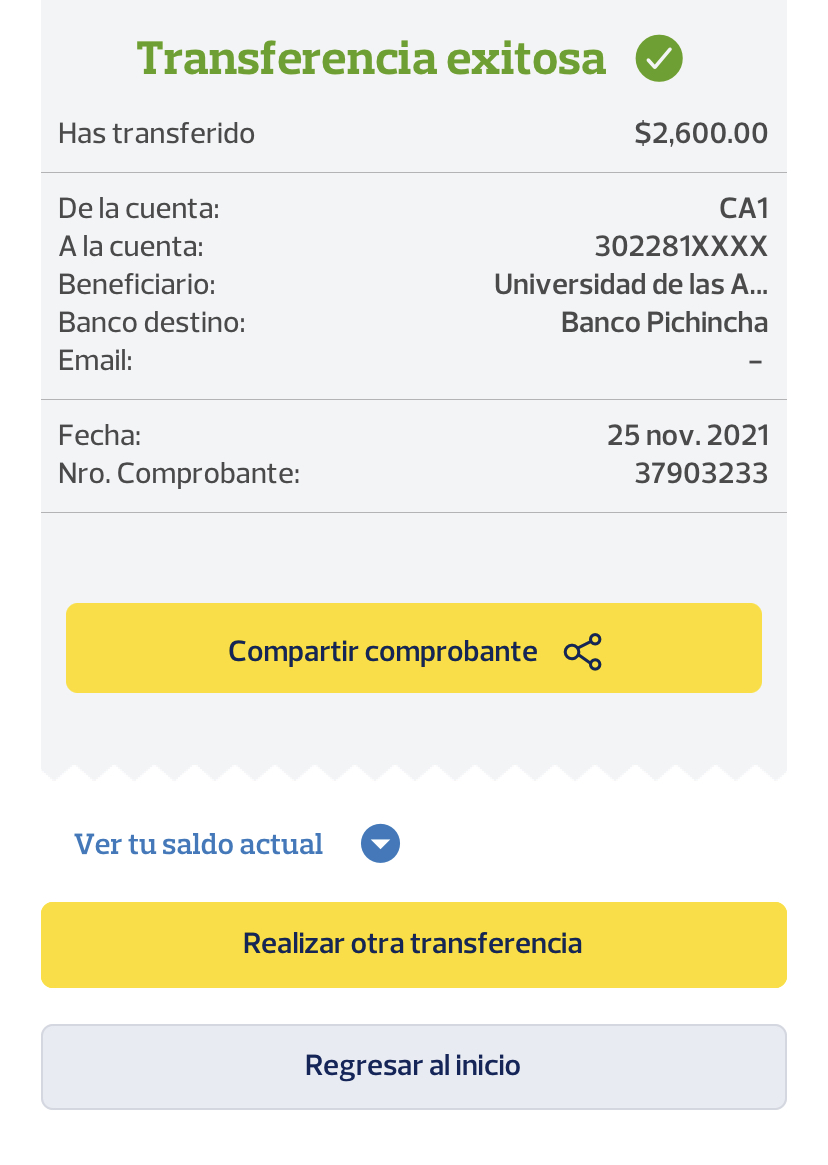The width and height of the screenshot is (828, 1165).
Task: Select the receipt number 37903233
Action: (x=701, y=473)
